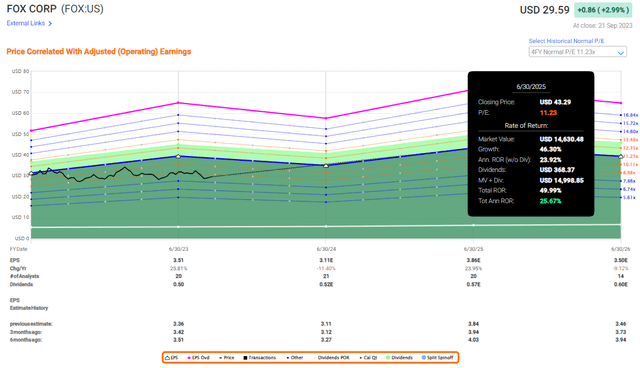Click the 6/30/26 EPS triangle marker
This screenshot has height=368, width=640.
(621, 156)
